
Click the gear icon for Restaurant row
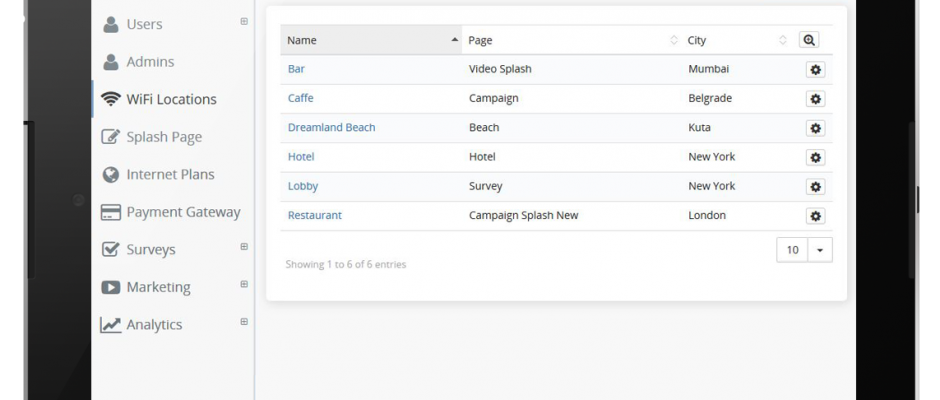click(x=815, y=216)
